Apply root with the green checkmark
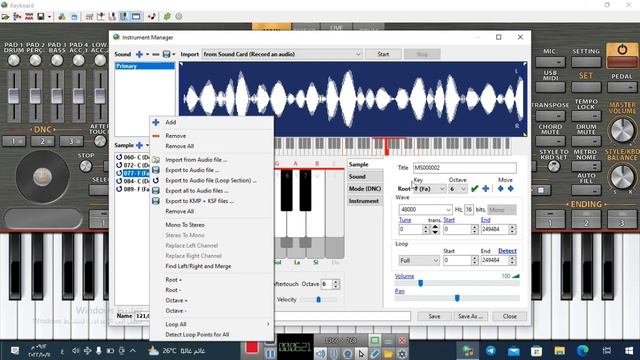This screenshot has height=360, width=640. [x=474, y=189]
